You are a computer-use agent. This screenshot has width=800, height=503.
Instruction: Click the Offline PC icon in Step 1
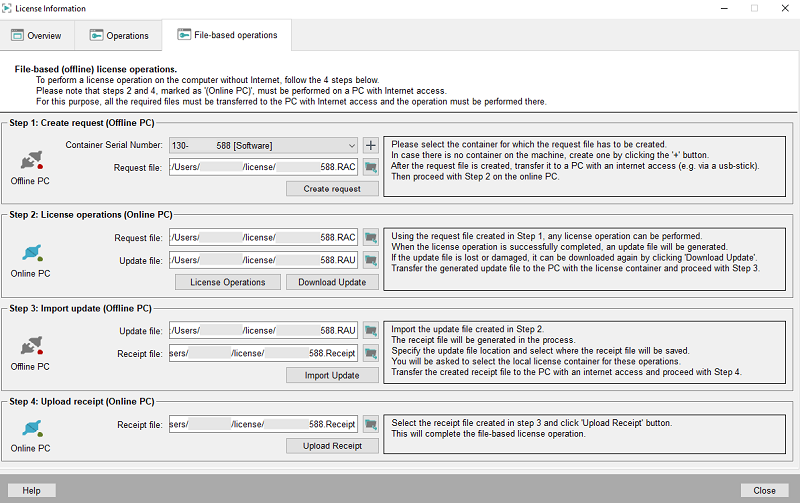(x=31, y=160)
